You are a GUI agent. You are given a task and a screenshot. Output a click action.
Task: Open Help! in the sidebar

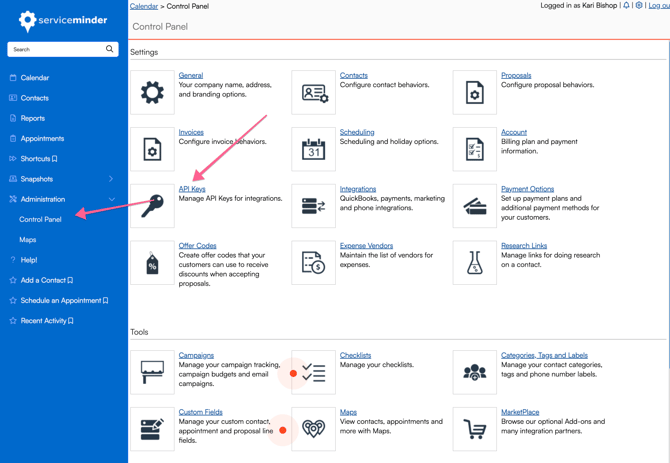[x=29, y=260]
